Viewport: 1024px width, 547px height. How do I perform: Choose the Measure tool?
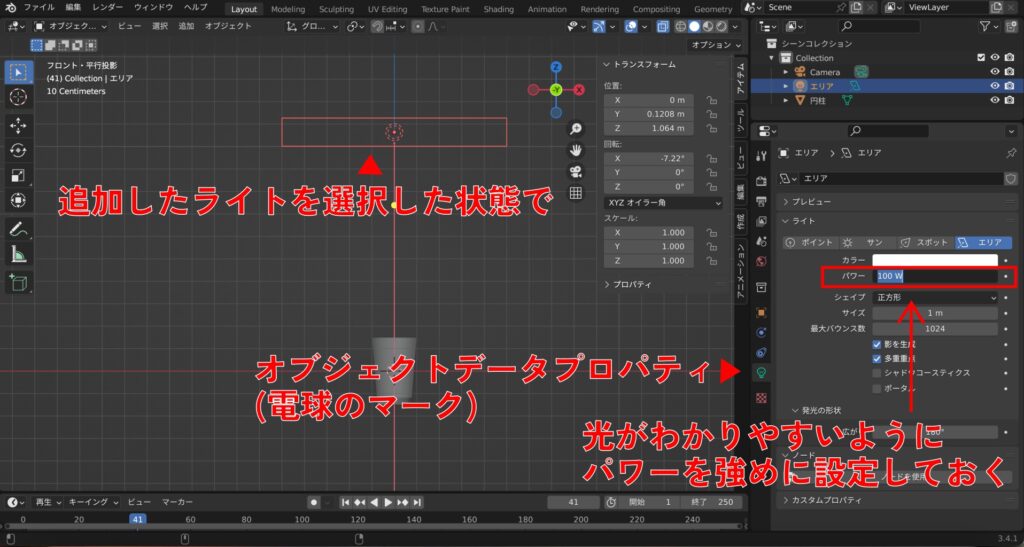18,254
